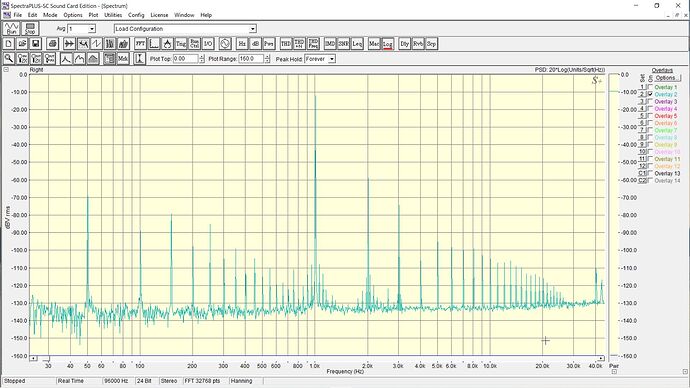
Task: Click the SNR measurement icon
Action: pos(343,44)
